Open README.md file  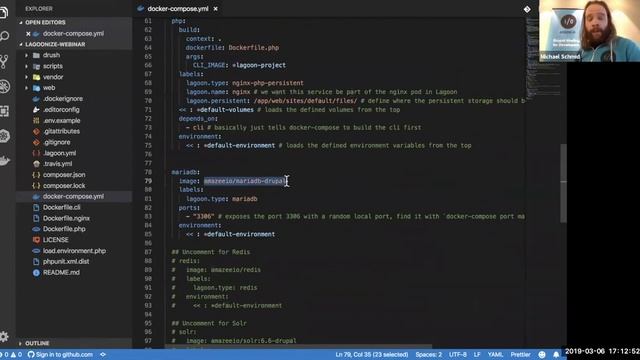click(61, 273)
